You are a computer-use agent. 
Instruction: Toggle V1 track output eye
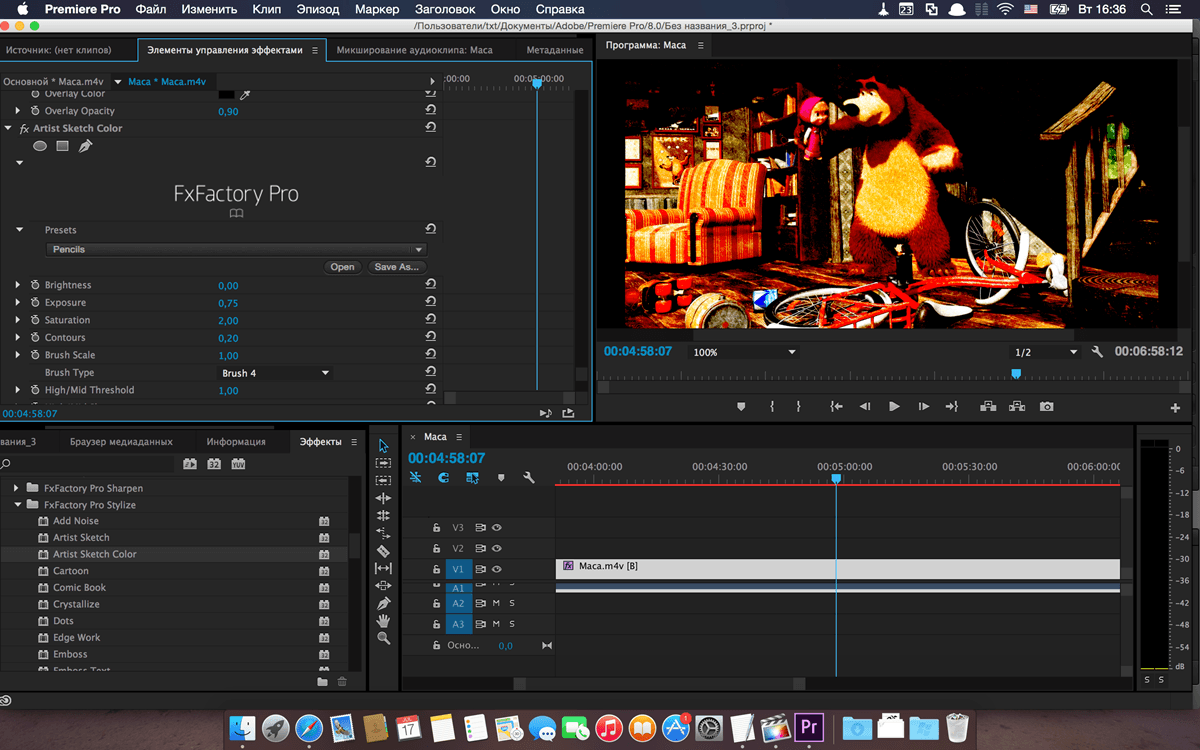pos(496,569)
